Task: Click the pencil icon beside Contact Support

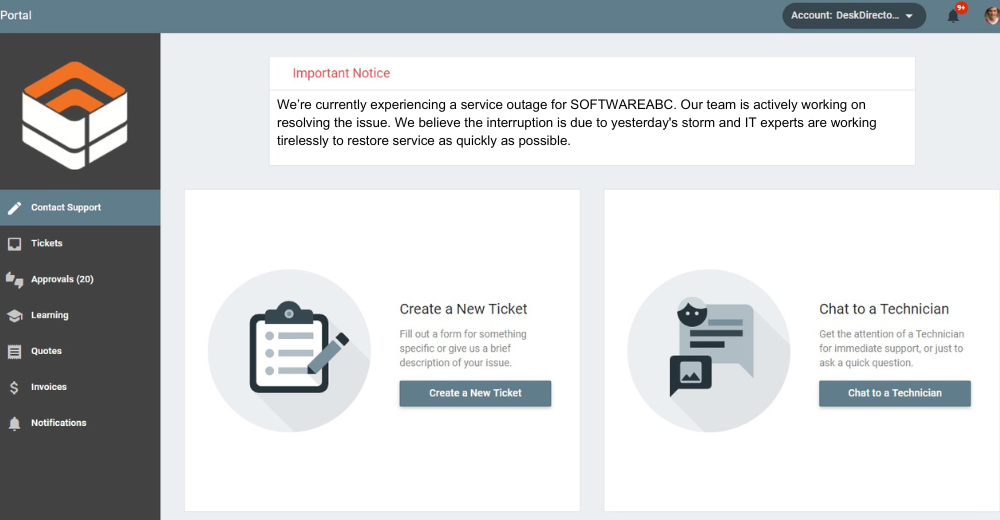Action: [x=14, y=208]
